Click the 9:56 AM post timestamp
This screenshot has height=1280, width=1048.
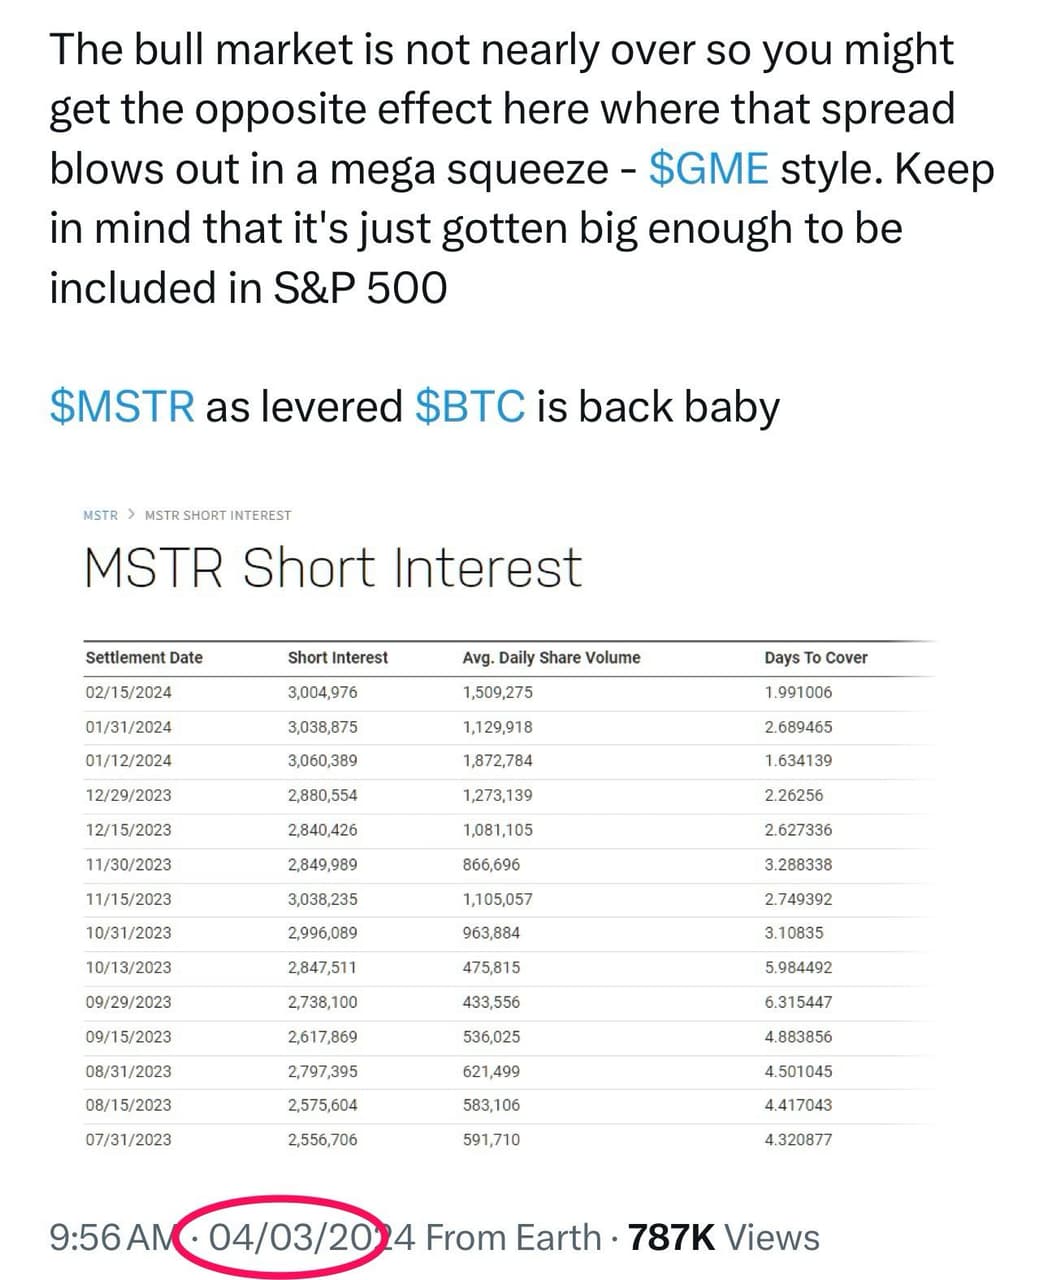[112, 1238]
